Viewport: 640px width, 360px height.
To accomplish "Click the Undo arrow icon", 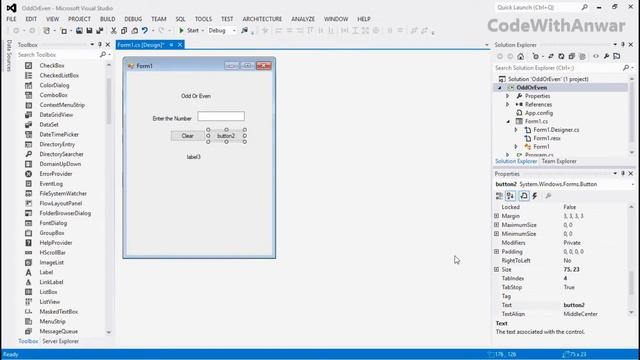I will tap(145, 31).
